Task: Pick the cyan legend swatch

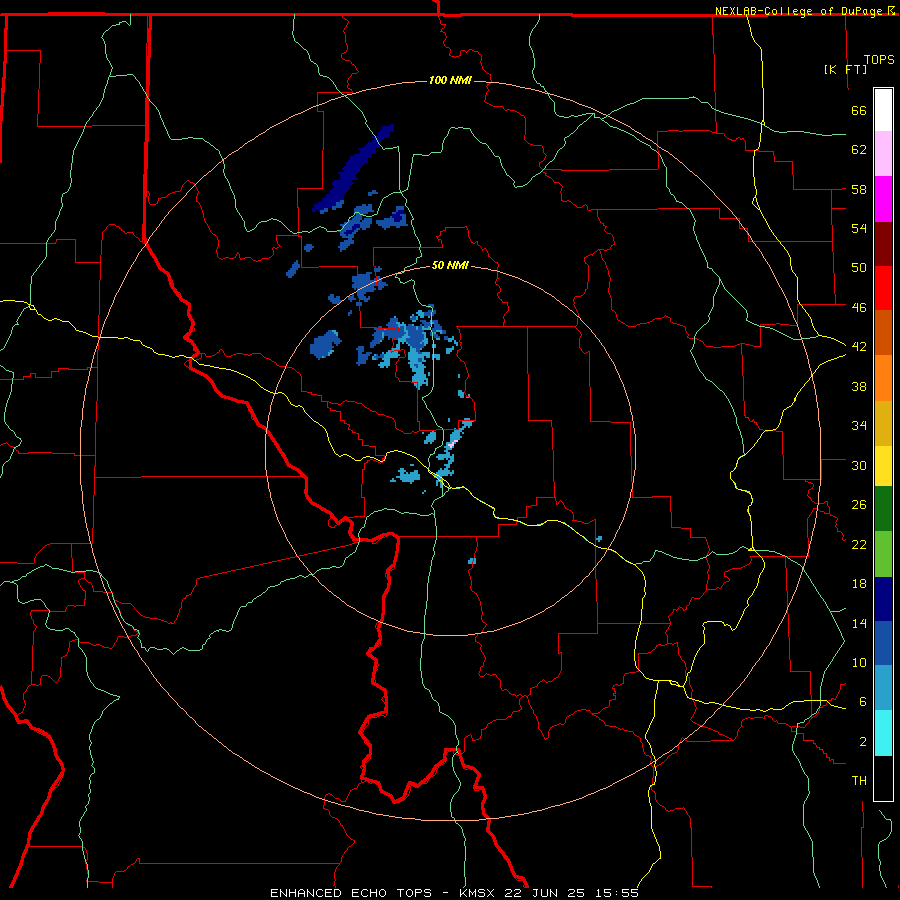Action: 883,733
